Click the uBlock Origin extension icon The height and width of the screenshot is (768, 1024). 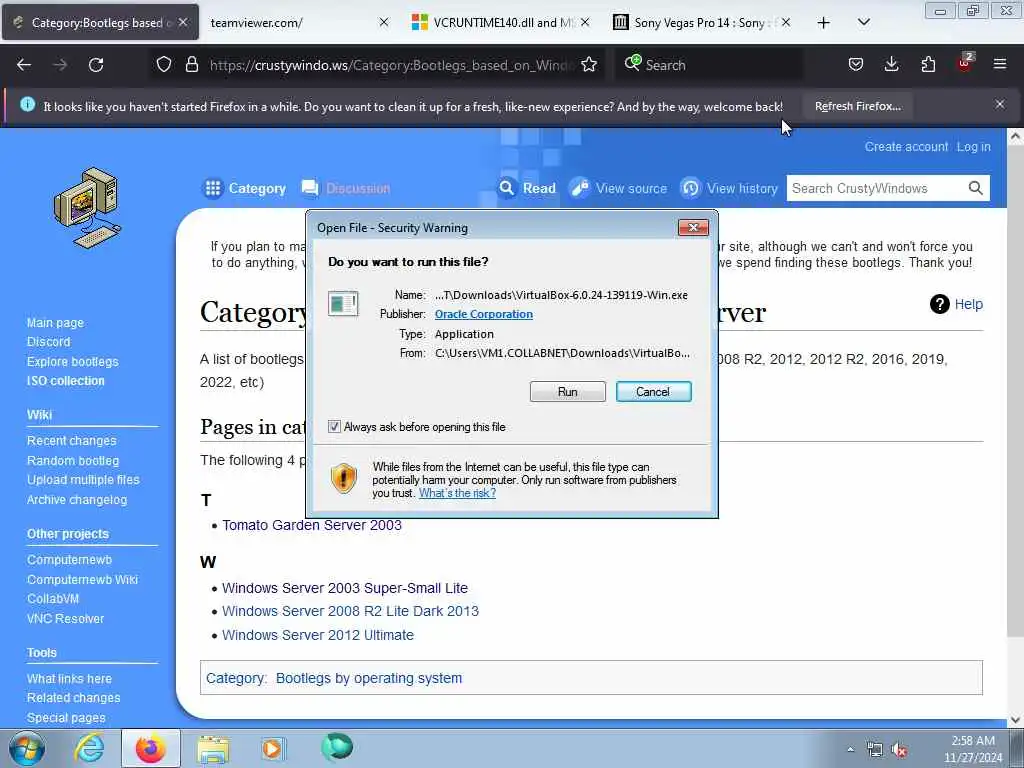point(965,63)
